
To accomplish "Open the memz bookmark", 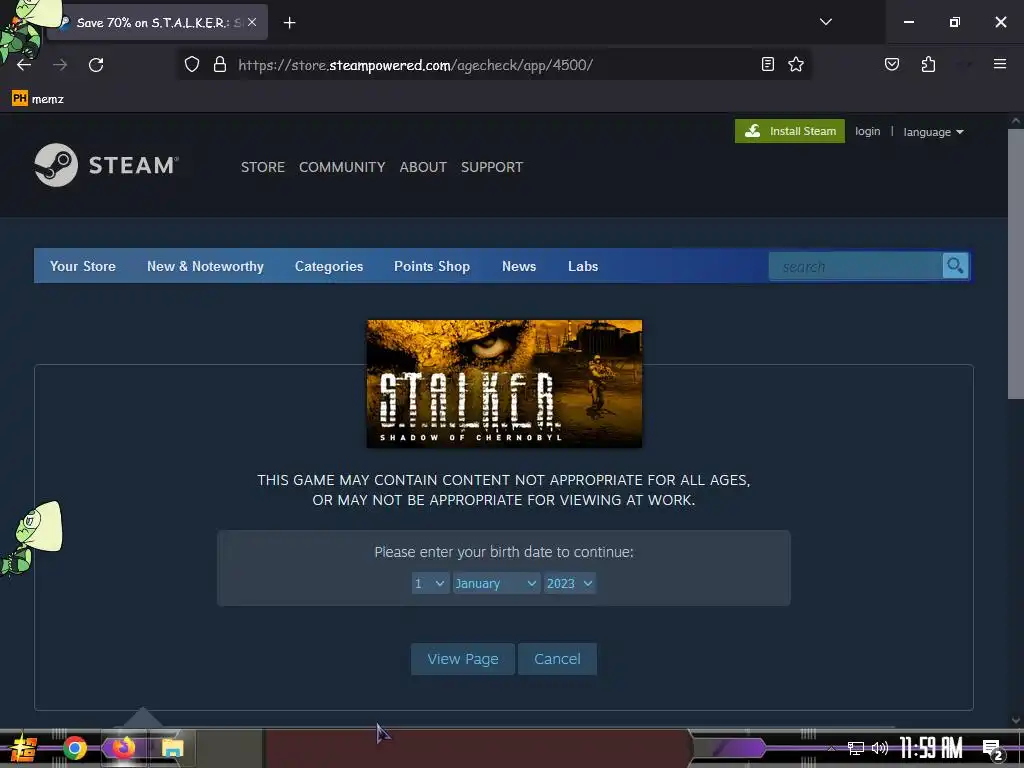I will pos(38,99).
